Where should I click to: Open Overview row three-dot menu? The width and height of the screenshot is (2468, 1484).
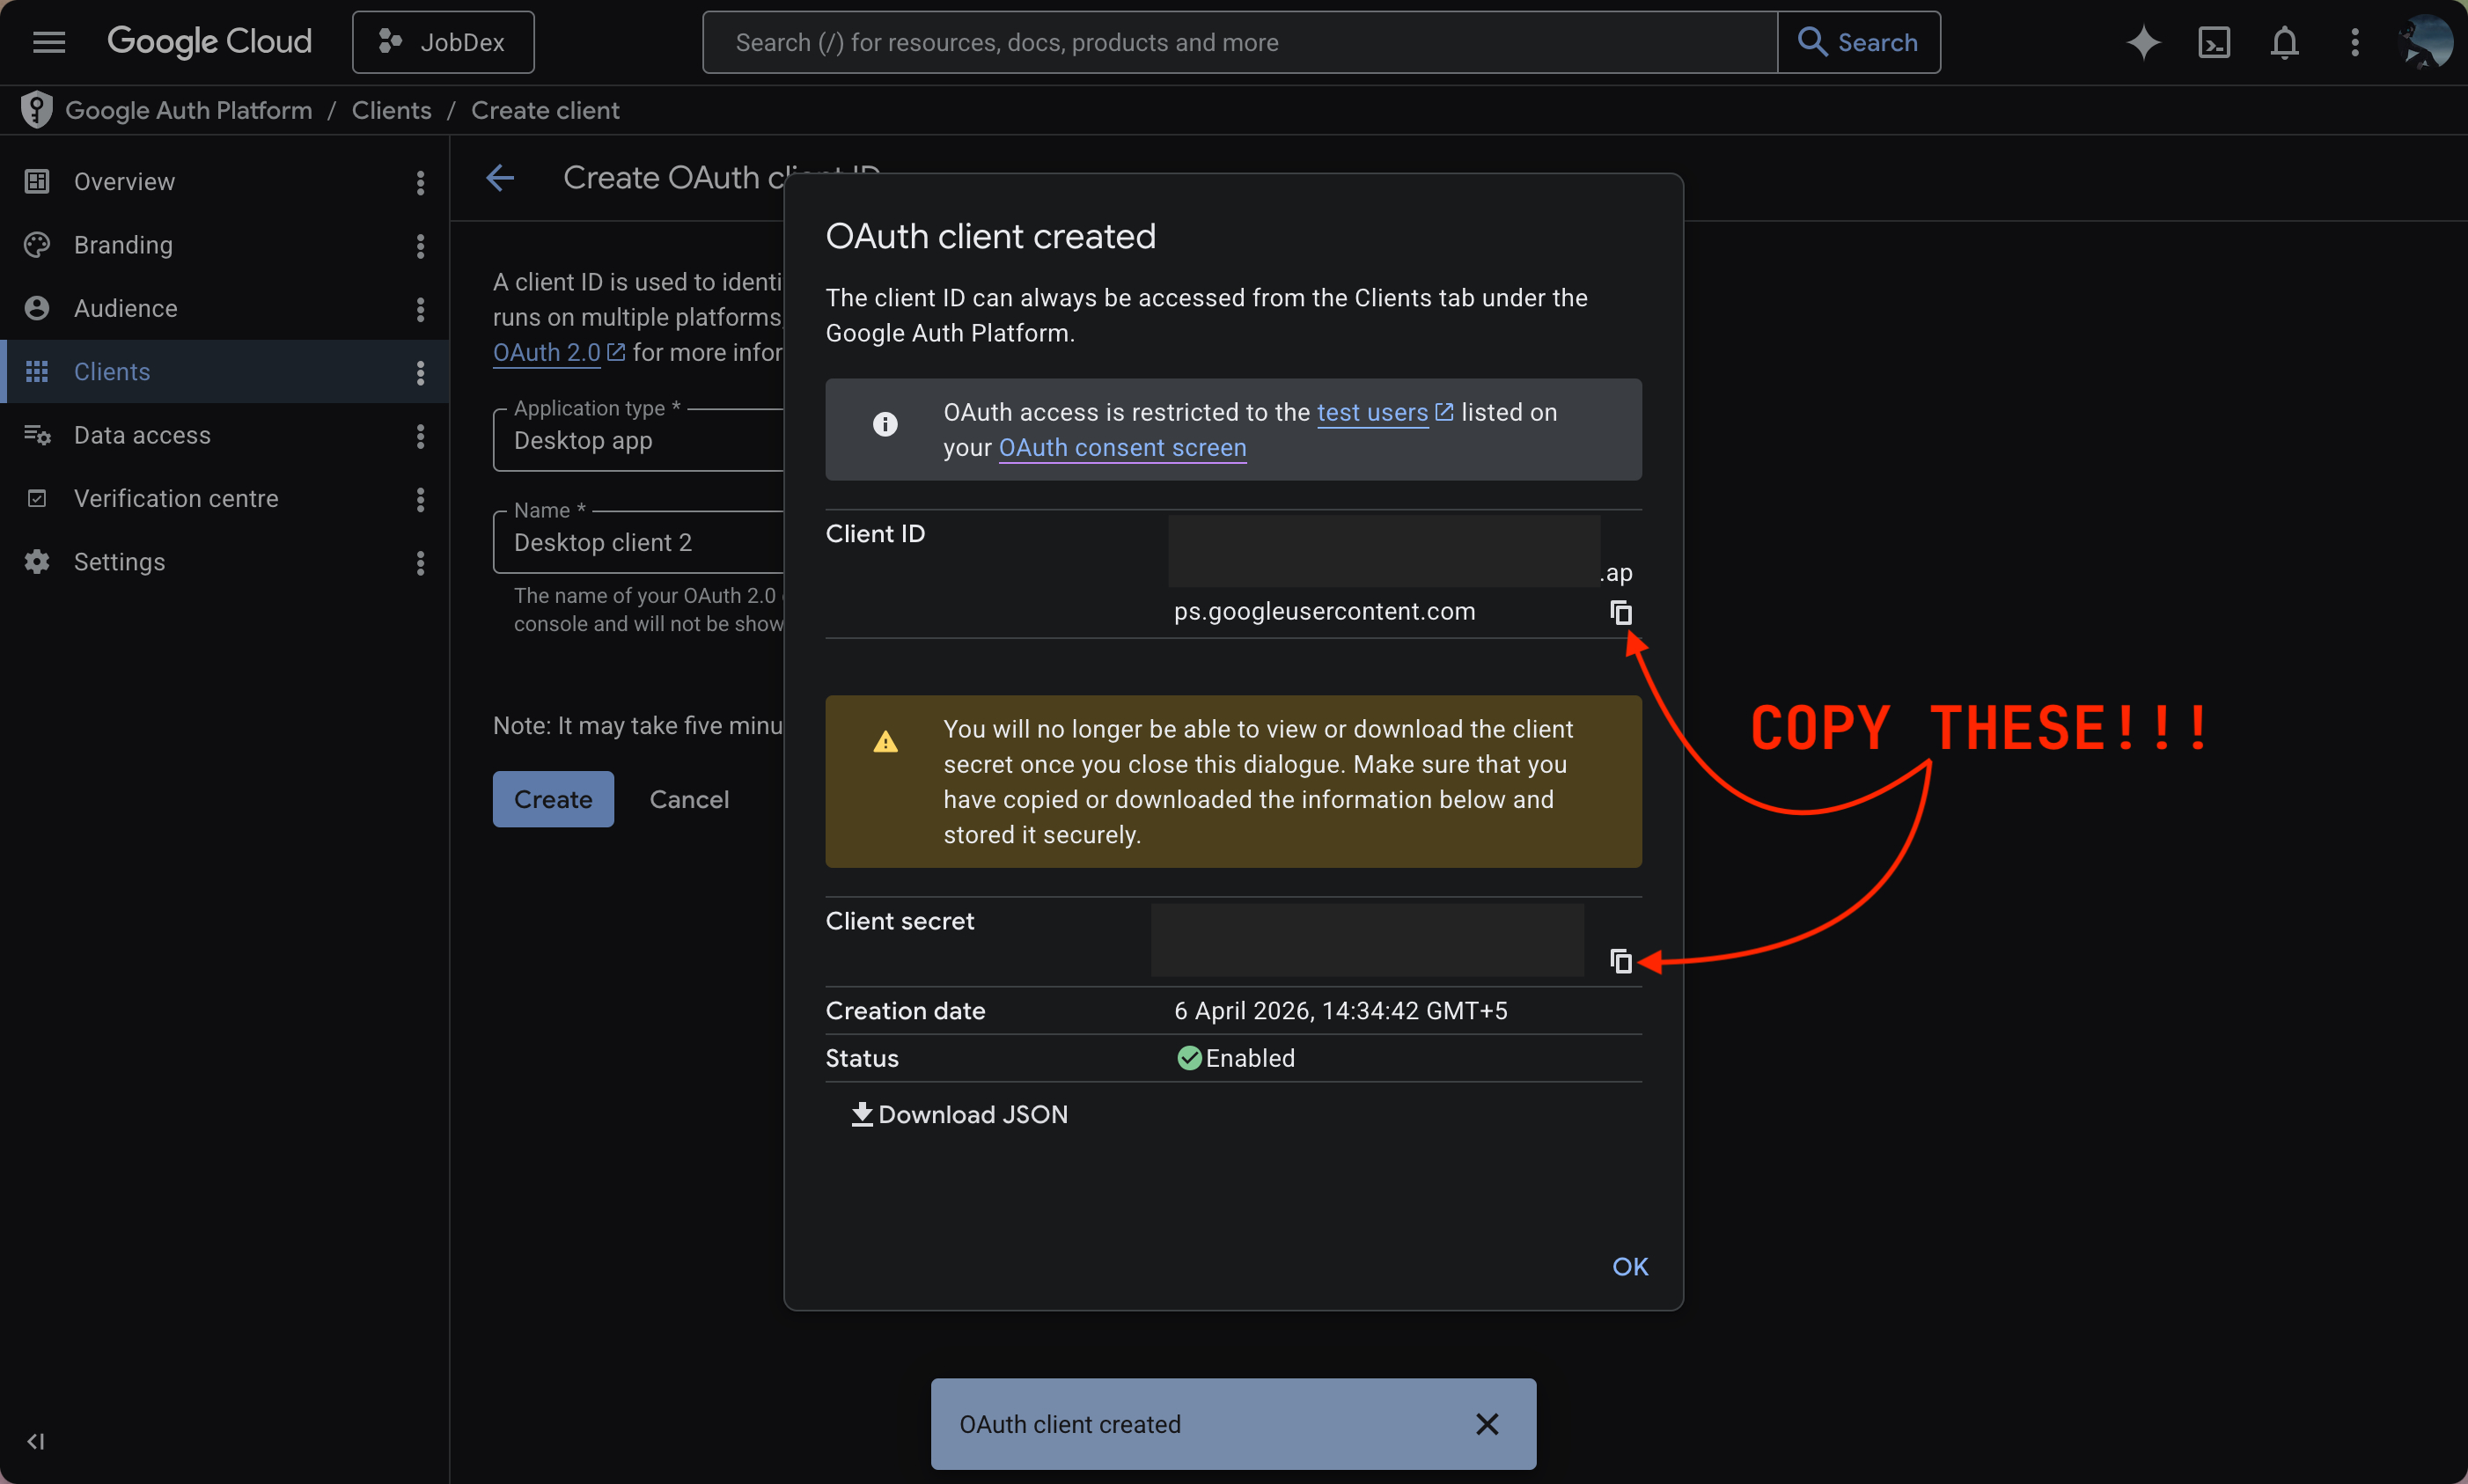(x=420, y=182)
